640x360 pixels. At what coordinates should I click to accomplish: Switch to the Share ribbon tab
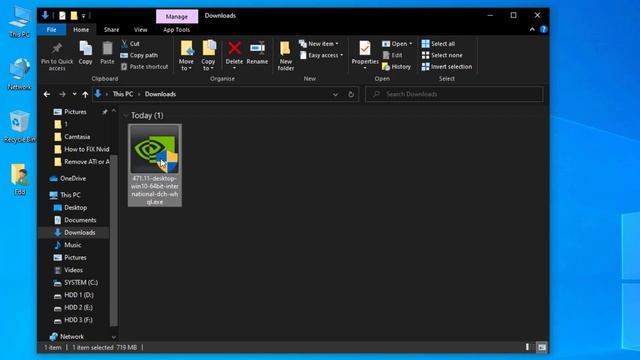click(111, 29)
